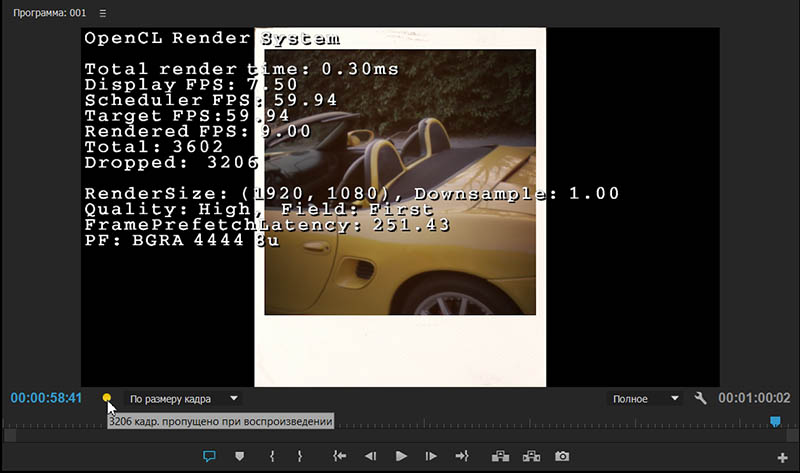Open the 'Полное' playback resolution dropdown

(646, 399)
